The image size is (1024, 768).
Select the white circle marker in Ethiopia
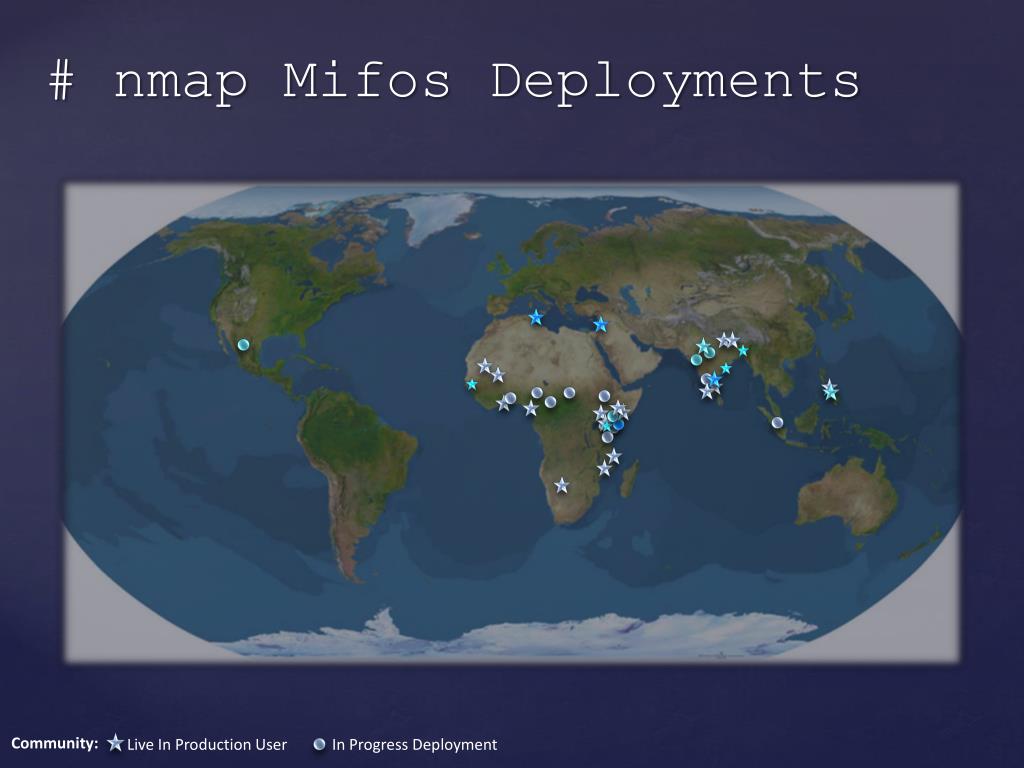tap(604, 396)
